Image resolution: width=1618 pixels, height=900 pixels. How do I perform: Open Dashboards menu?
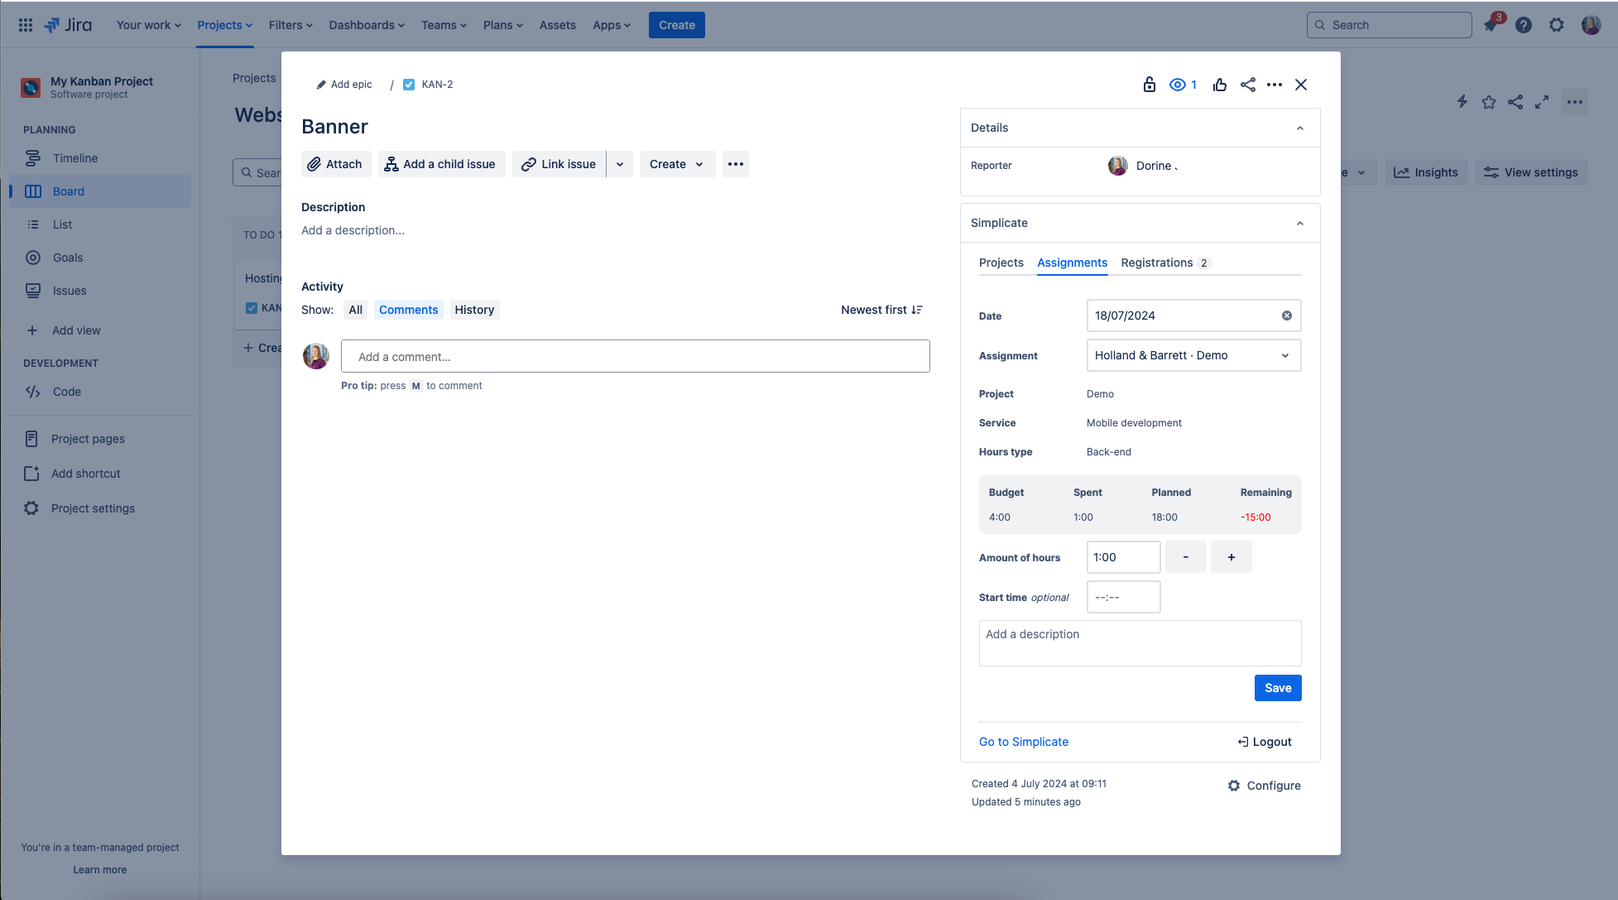pos(366,25)
